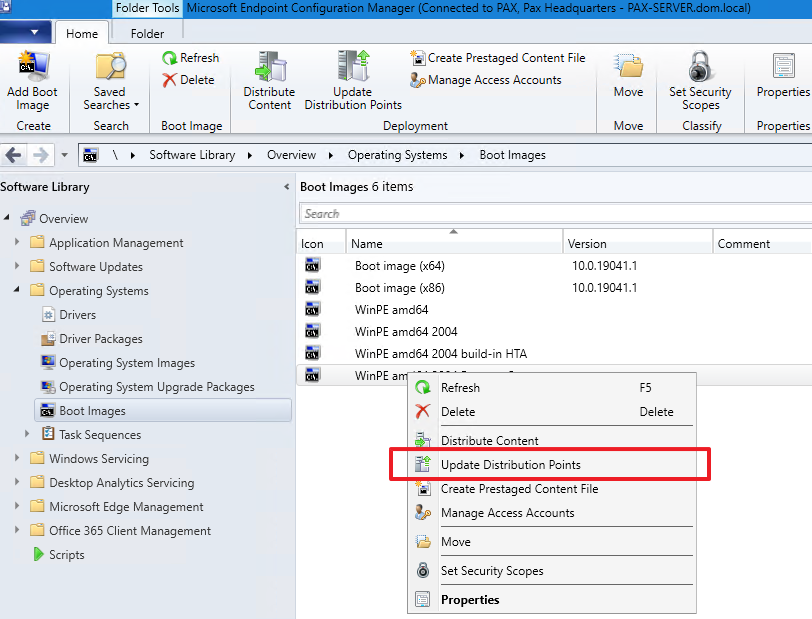Expand the Task Sequences node

[x=28, y=435]
